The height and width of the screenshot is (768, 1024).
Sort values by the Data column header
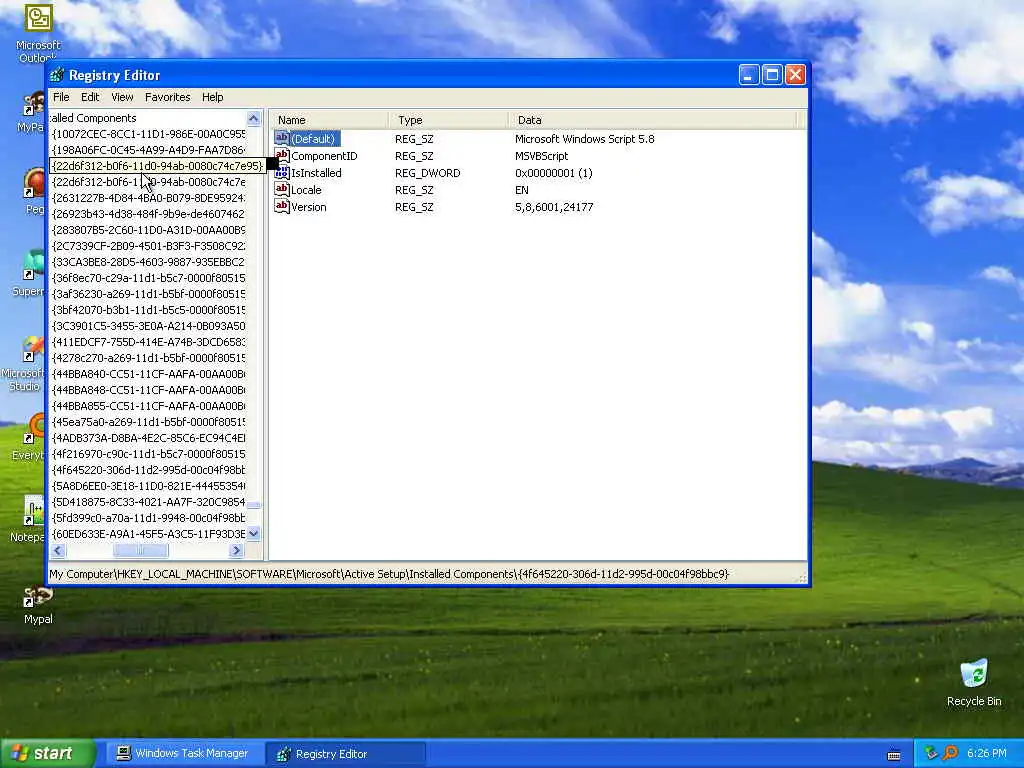click(653, 120)
